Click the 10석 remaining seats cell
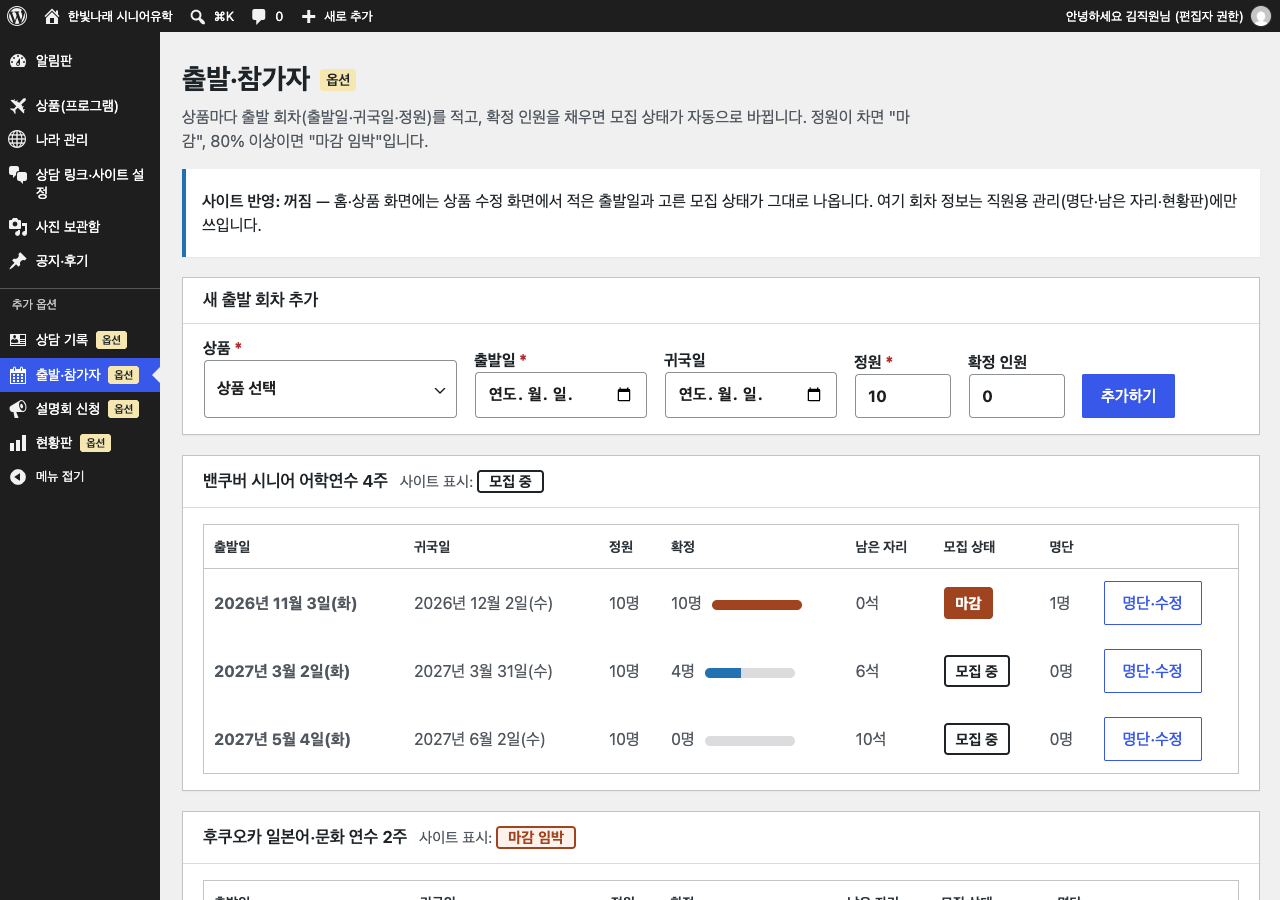Screen dimensions: 1280x900 click(871, 739)
